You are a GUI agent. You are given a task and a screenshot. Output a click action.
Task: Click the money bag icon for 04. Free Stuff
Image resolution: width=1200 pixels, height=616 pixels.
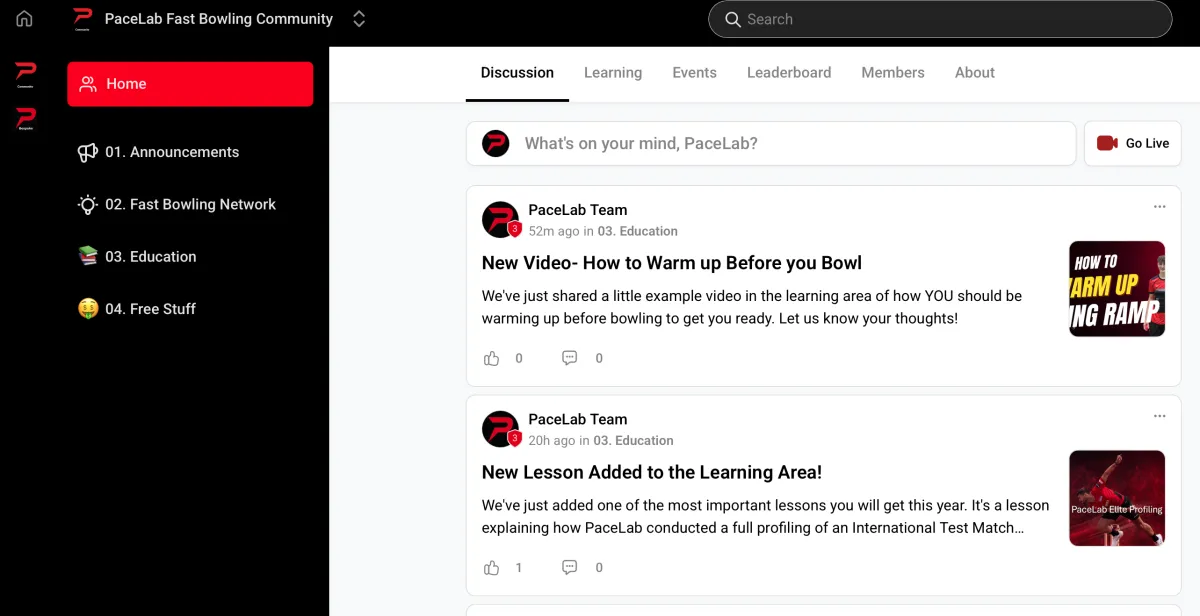click(86, 308)
